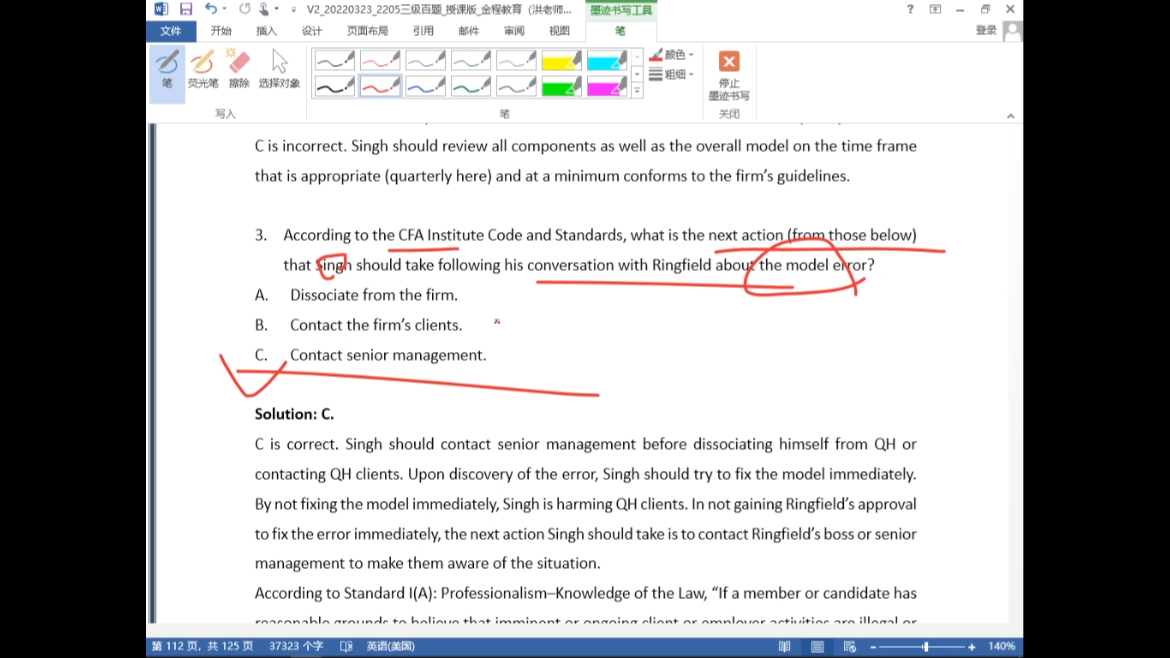Select the 笔 (Pen) tool in ribbon

pyautogui.click(x=167, y=70)
